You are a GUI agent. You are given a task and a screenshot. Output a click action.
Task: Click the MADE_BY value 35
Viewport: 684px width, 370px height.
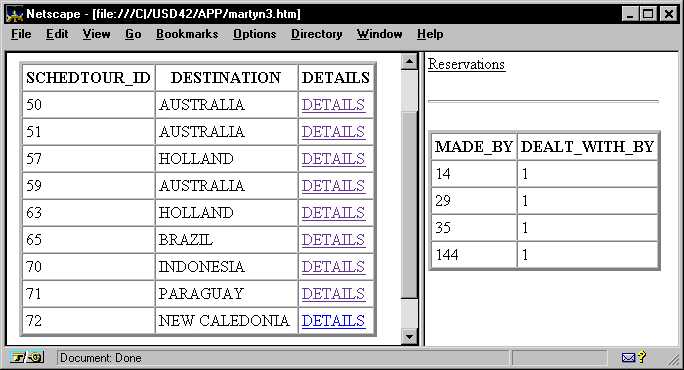point(474,228)
